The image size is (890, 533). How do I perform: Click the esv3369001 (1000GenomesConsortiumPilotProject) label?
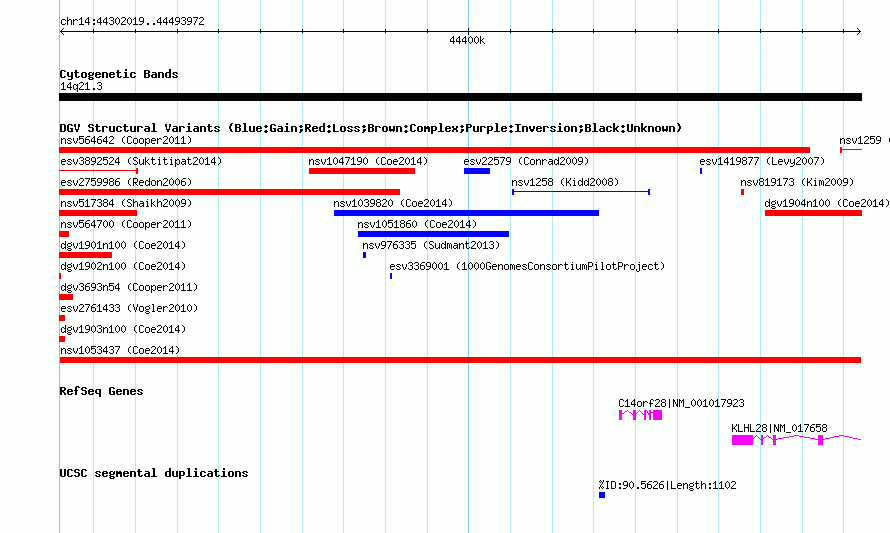click(527, 266)
